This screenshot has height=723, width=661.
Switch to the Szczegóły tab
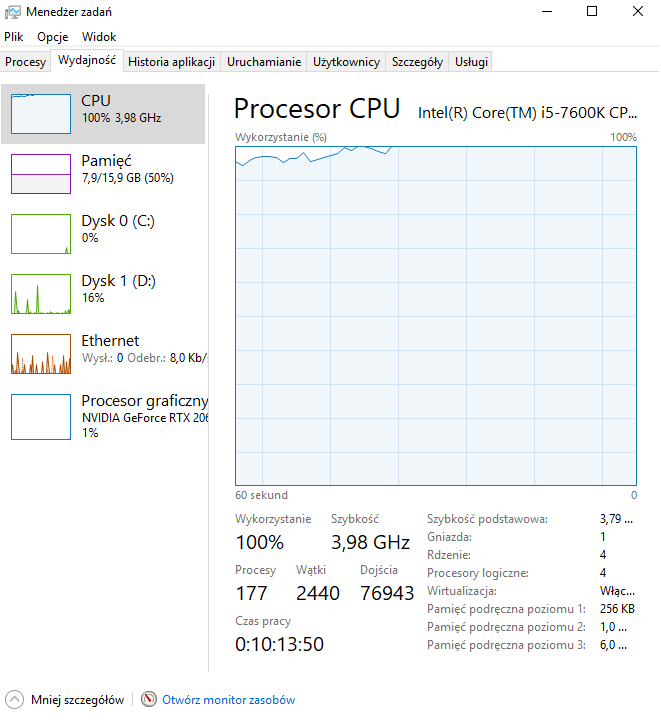417,62
